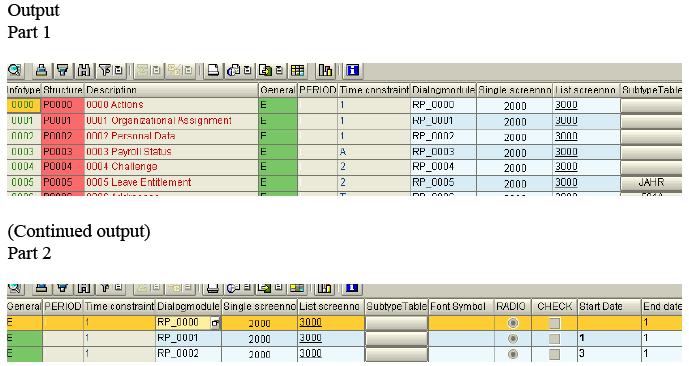Click the Subtotals icon in Part 1 toolbar
Image resolution: width=689 pixels, height=366 pixels.
[174, 70]
